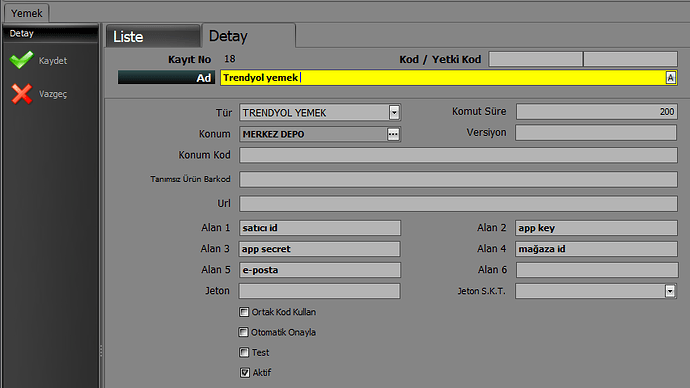This screenshot has height=388, width=690.
Task: Click the A icon in Ad field
Action: pyautogui.click(x=670, y=78)
